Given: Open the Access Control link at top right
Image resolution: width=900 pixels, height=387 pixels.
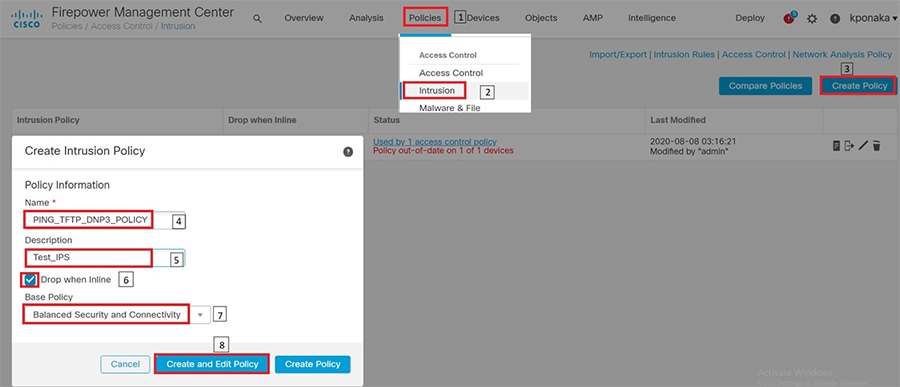Looking at the screenshot, I should pos(754,55).
